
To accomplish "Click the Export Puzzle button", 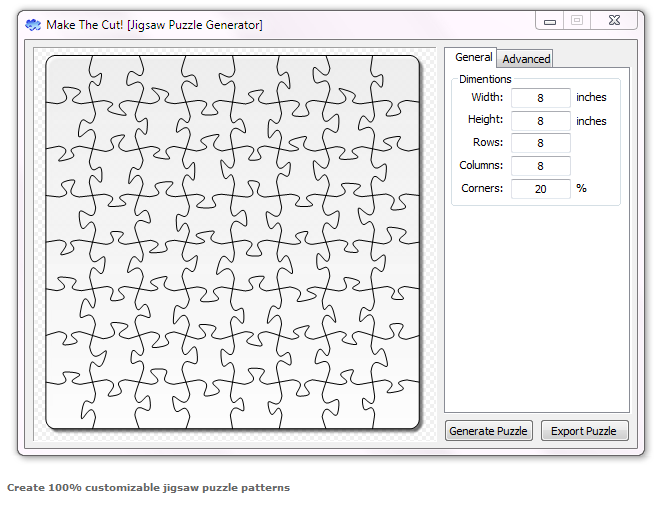I will pos(585,431).
